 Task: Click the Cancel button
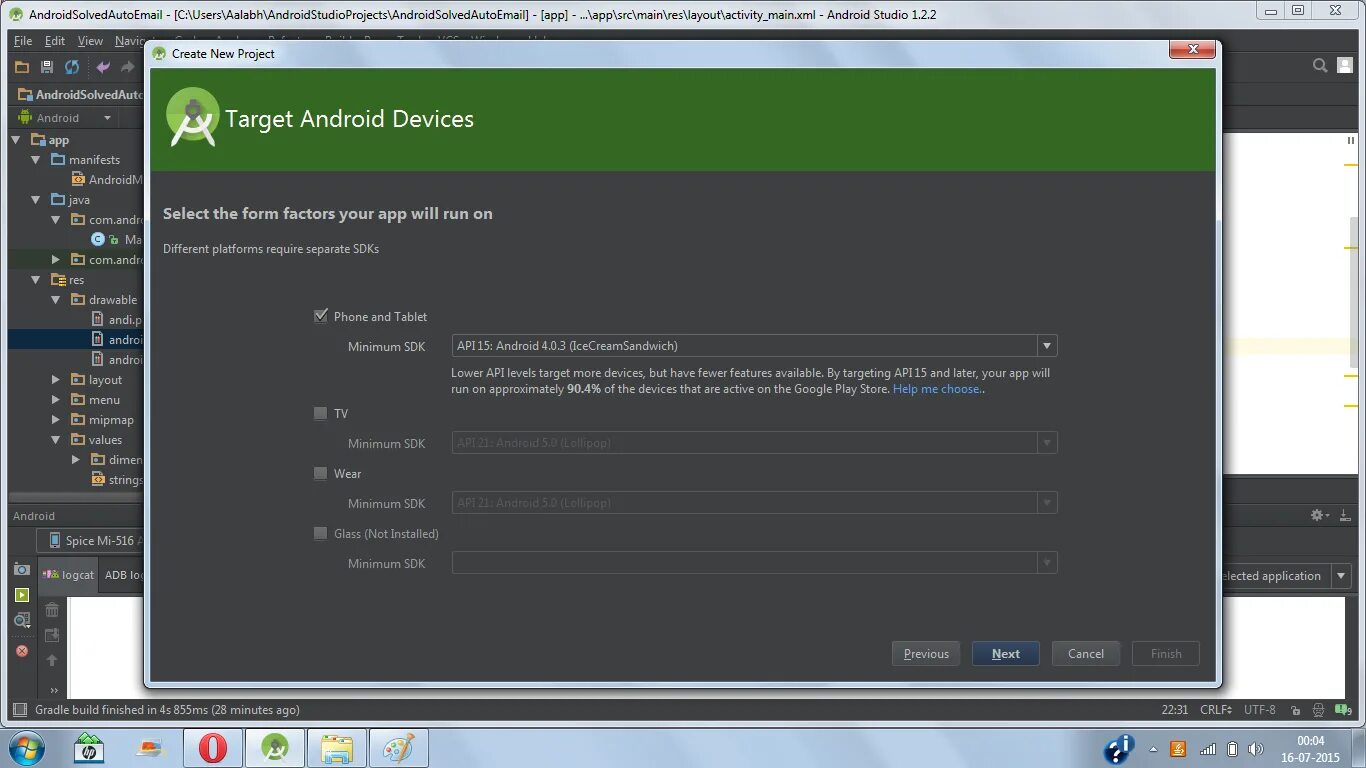click(x=1086, y=654)
